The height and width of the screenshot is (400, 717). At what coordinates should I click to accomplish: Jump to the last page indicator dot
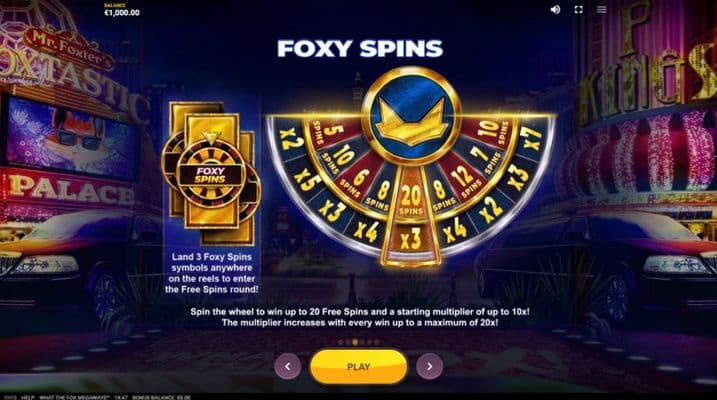377,342
